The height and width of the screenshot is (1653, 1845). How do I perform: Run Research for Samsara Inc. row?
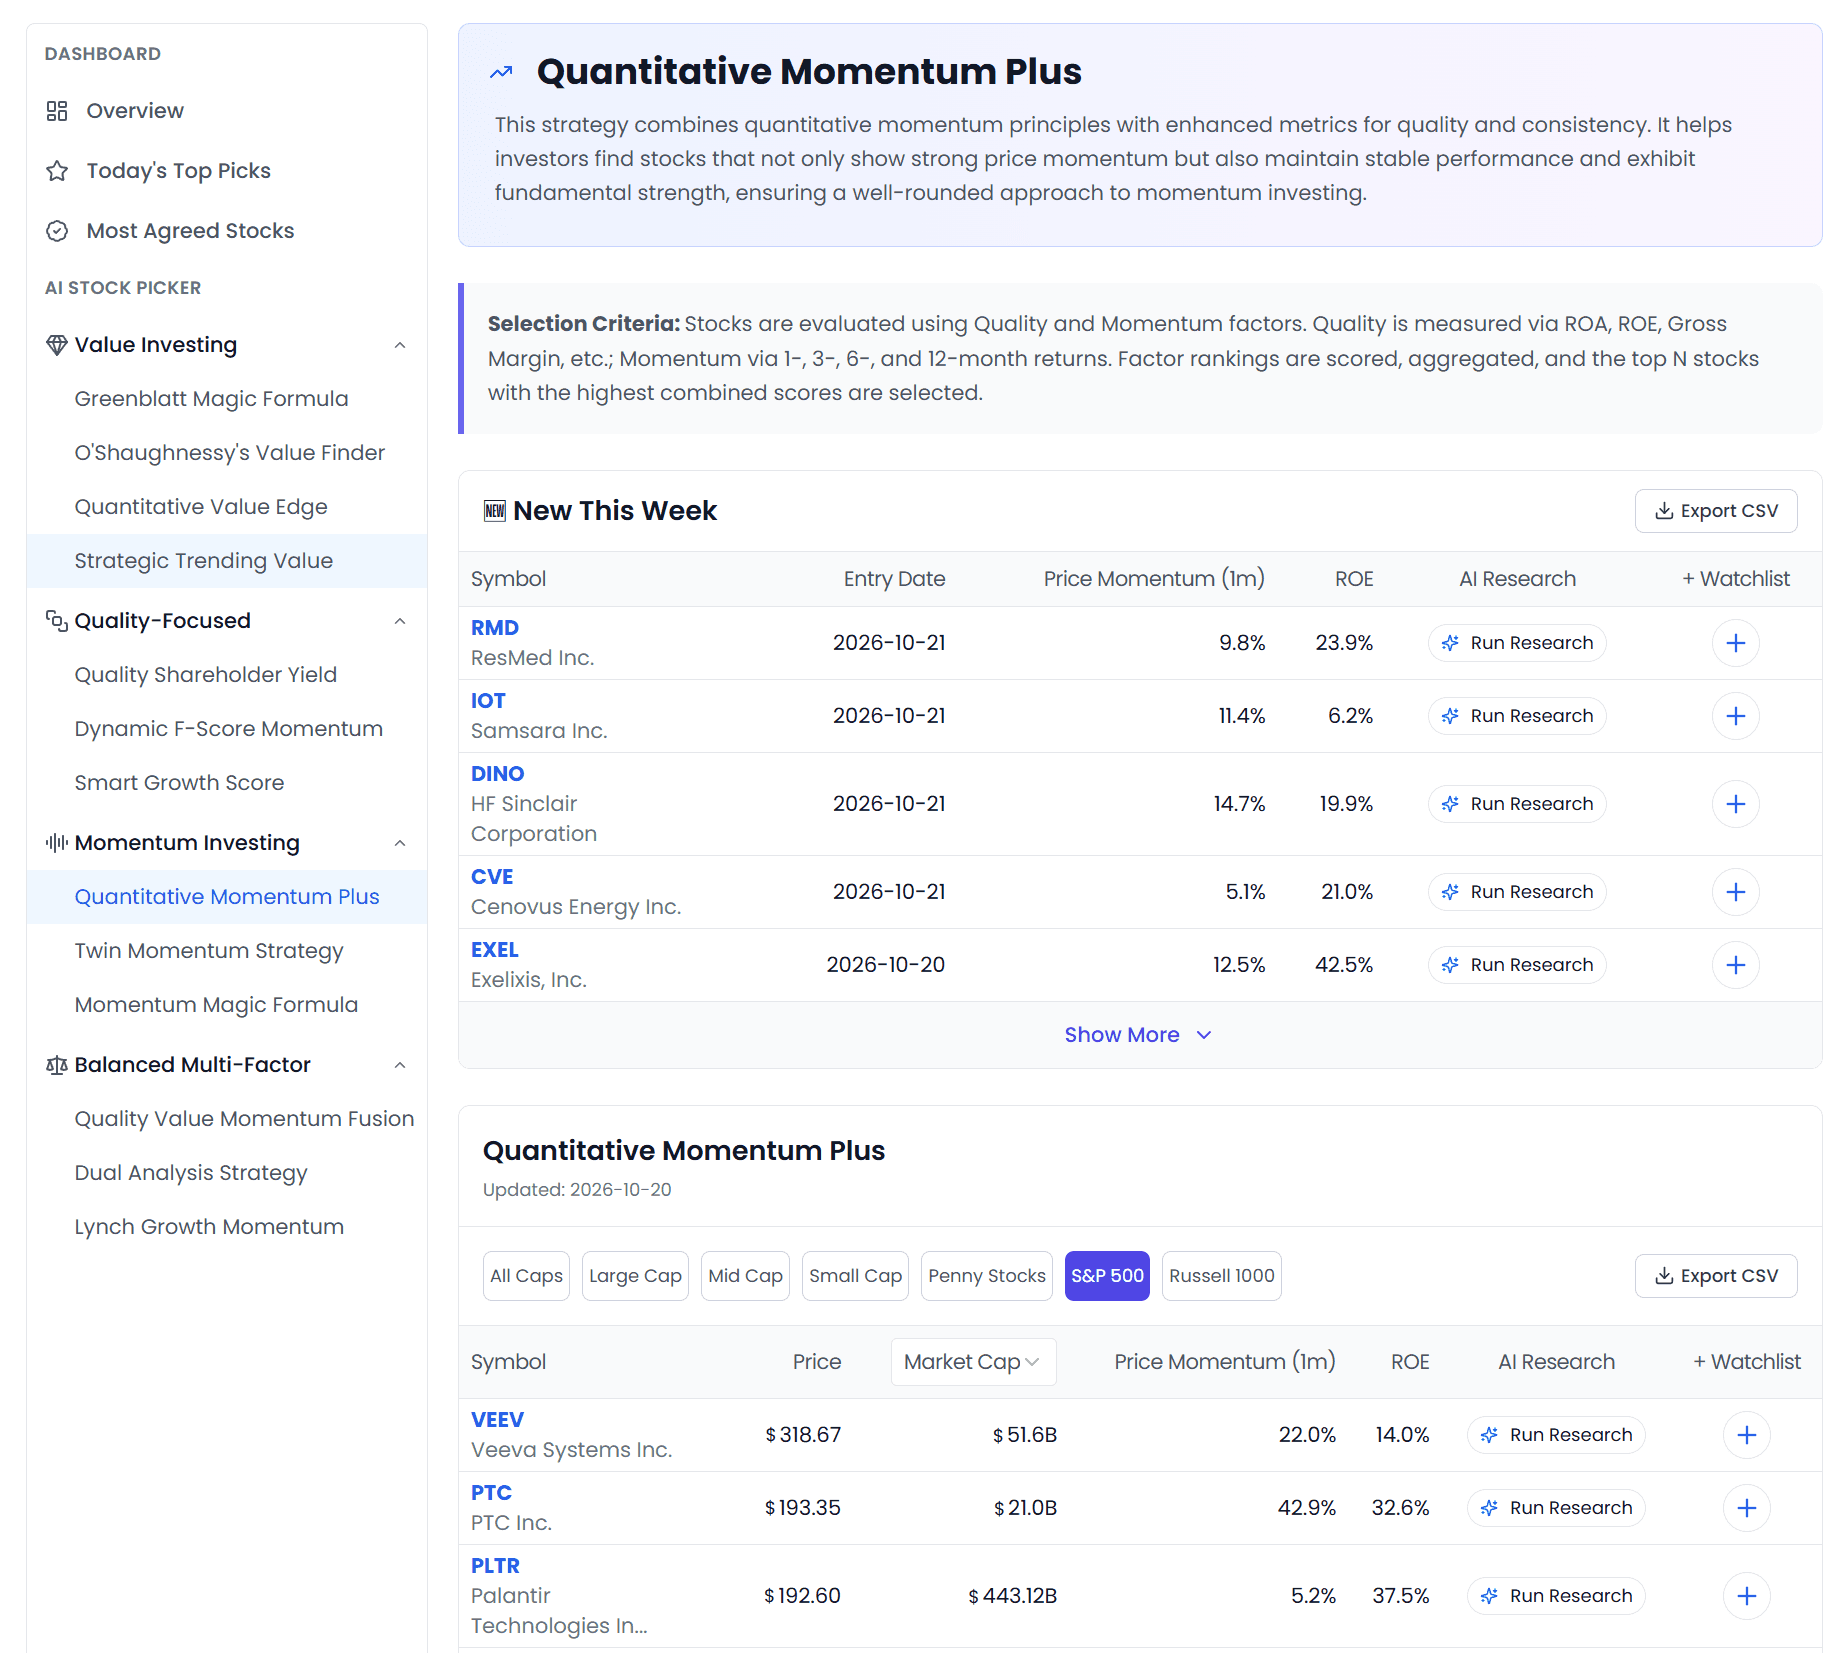click(x=1517, y=716)
